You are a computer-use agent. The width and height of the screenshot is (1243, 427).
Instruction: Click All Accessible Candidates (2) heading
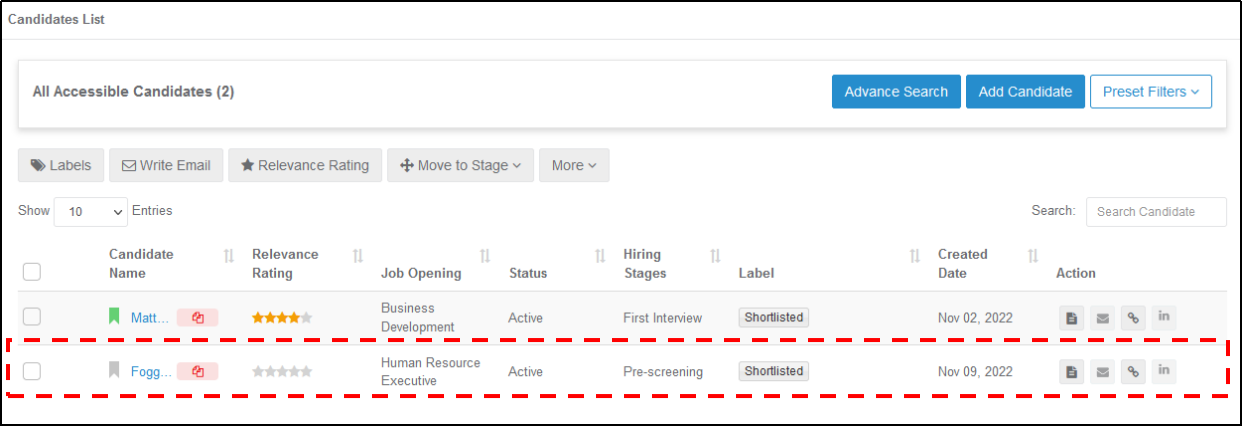pos(133,91)
